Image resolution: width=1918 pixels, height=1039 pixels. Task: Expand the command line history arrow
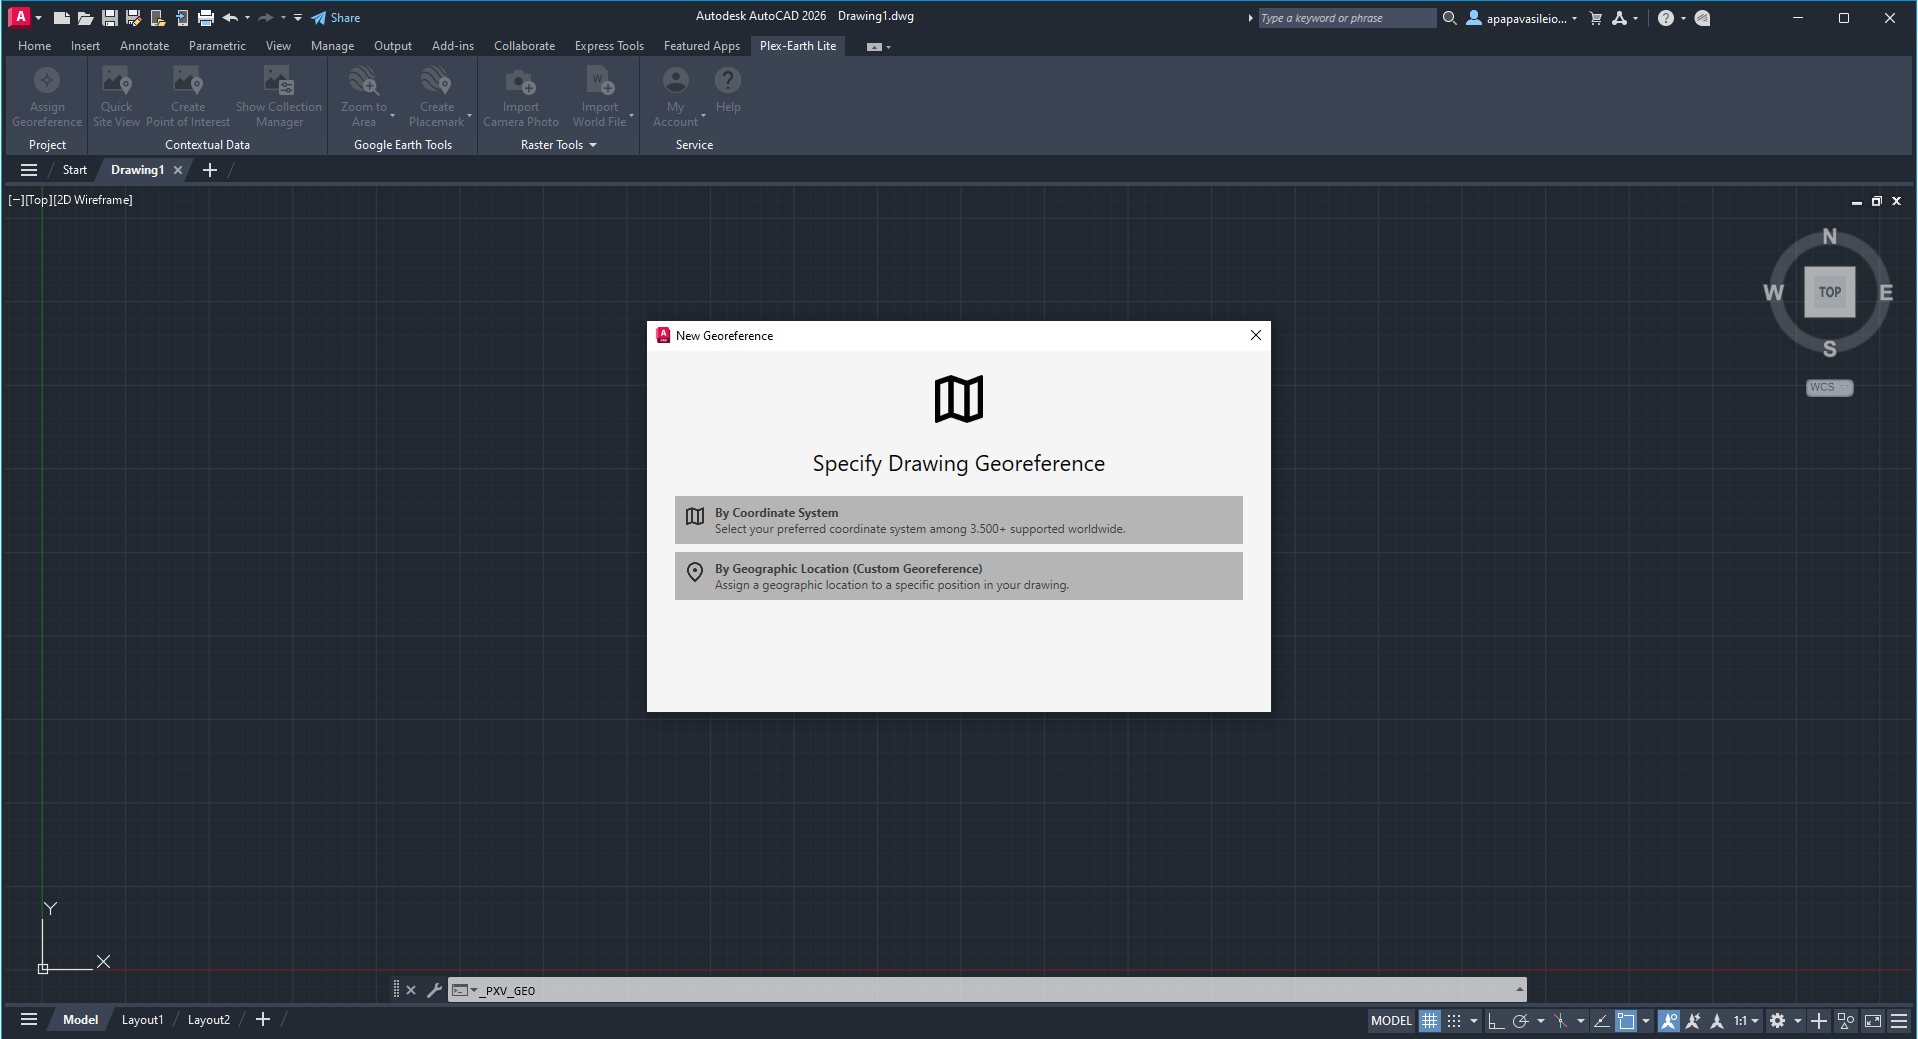click(x=1520, y=990)
